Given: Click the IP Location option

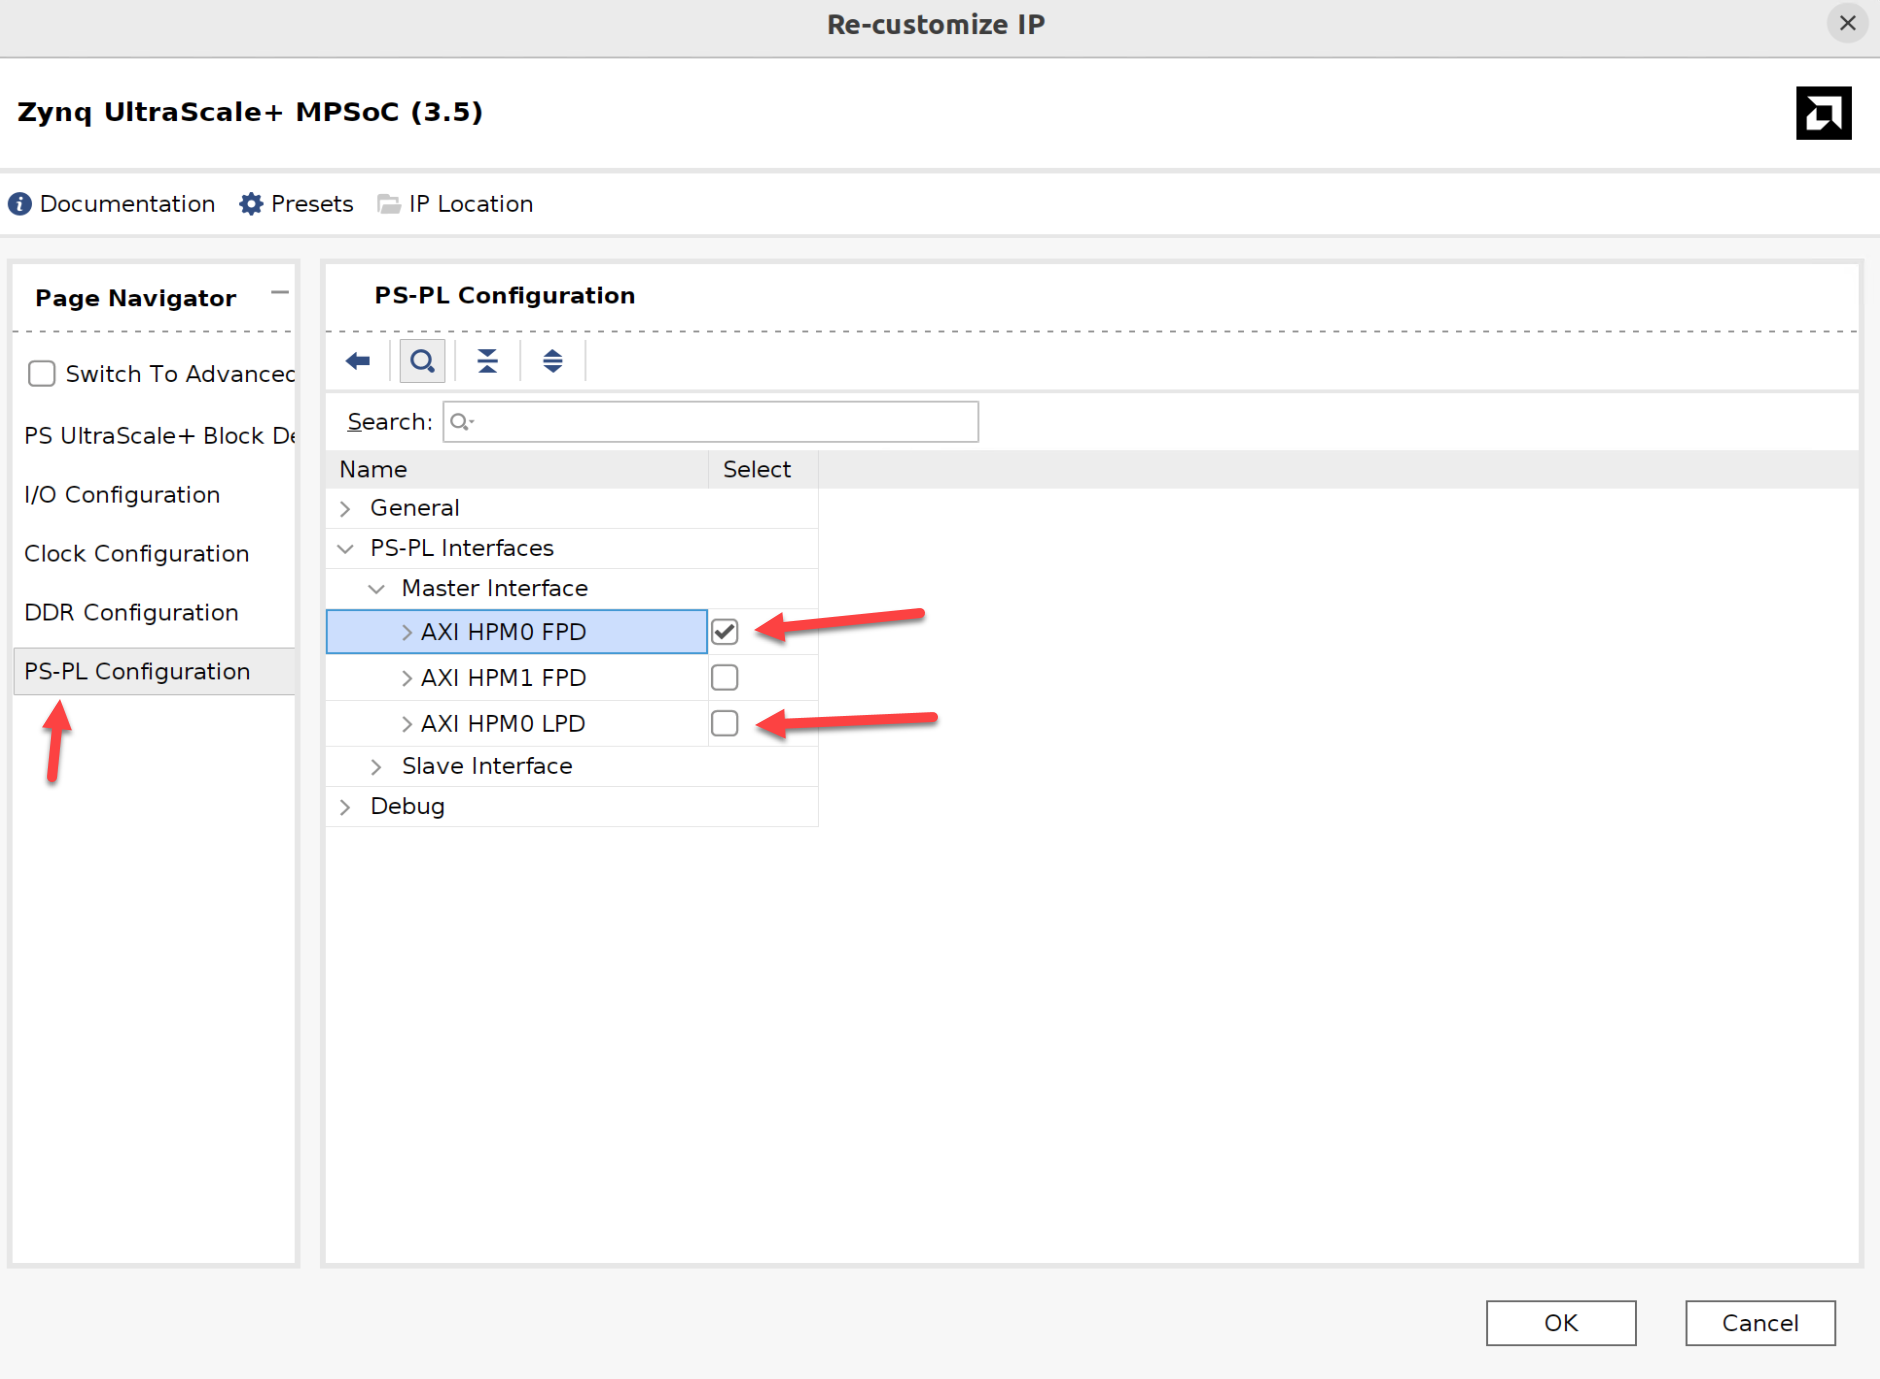Looking at the screenshot, I should [x=470, y=204].
